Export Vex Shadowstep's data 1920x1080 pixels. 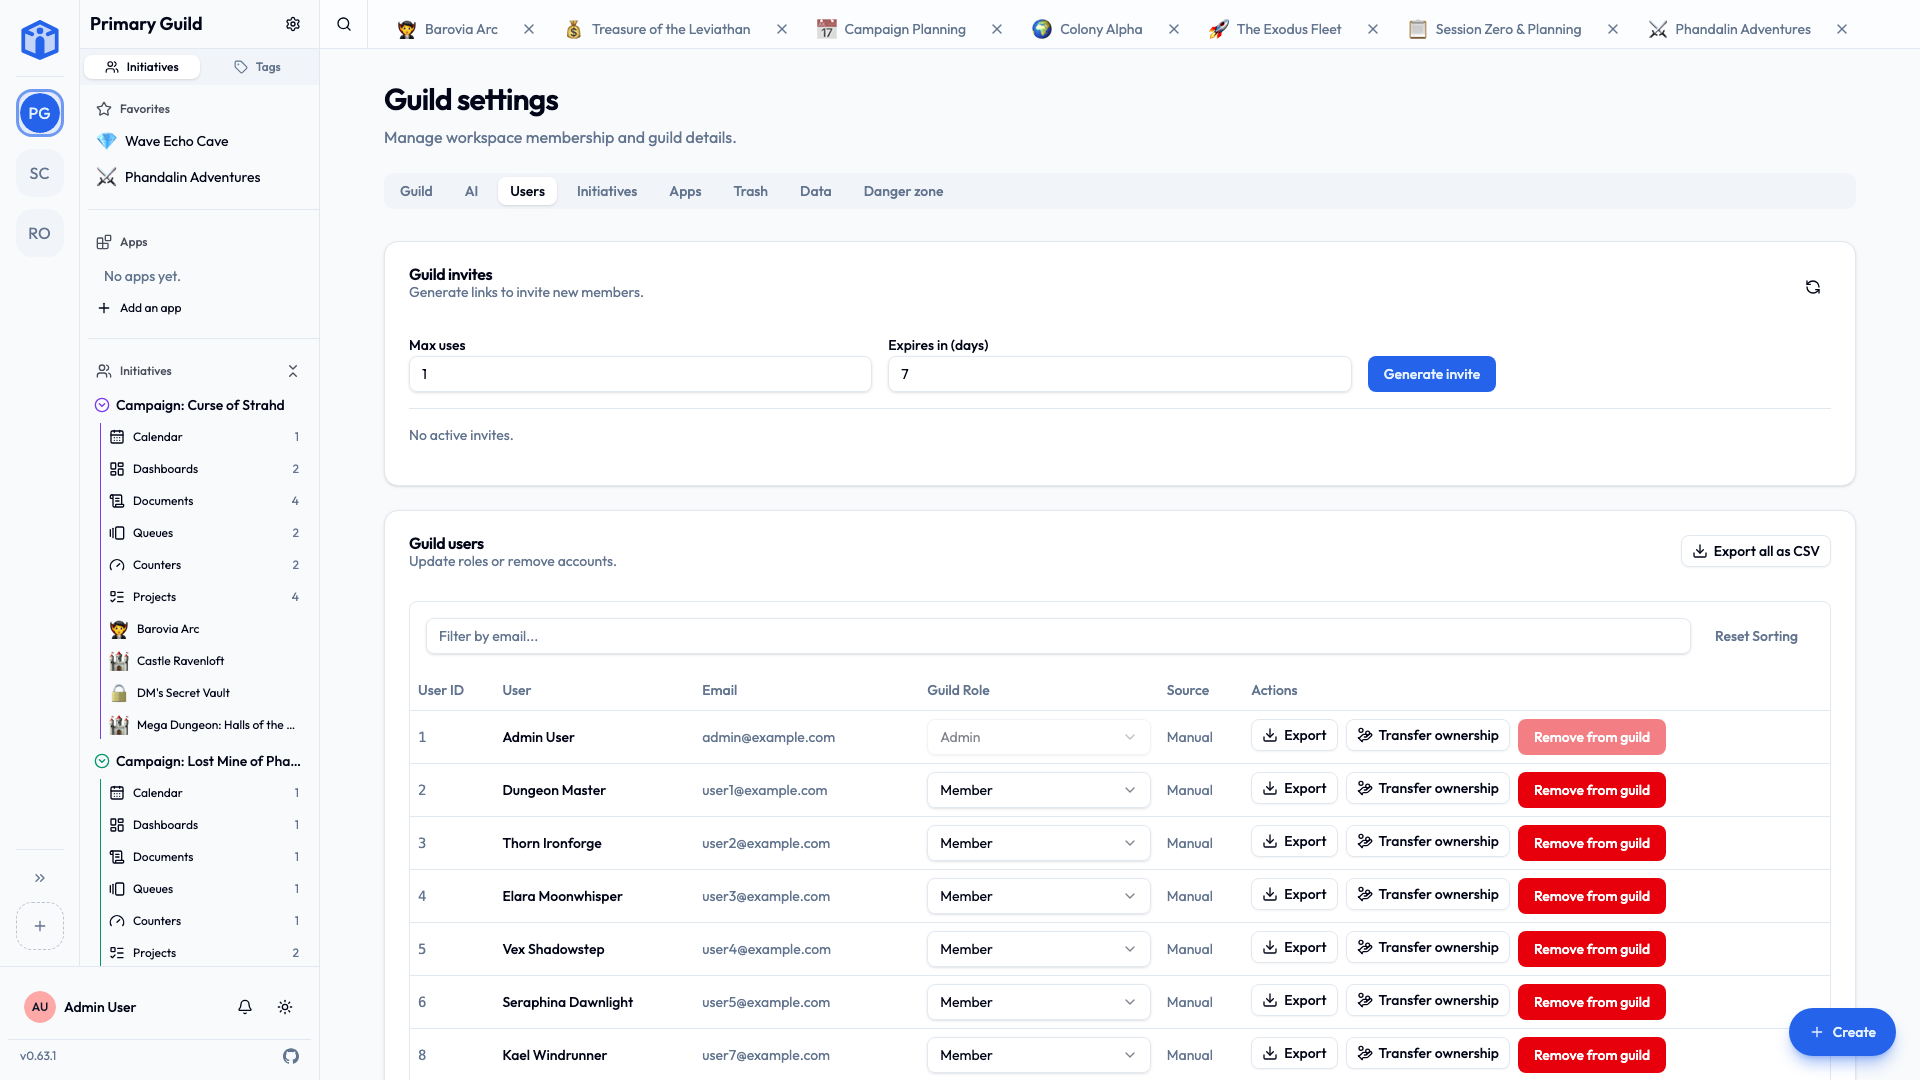click(1294, 947)
